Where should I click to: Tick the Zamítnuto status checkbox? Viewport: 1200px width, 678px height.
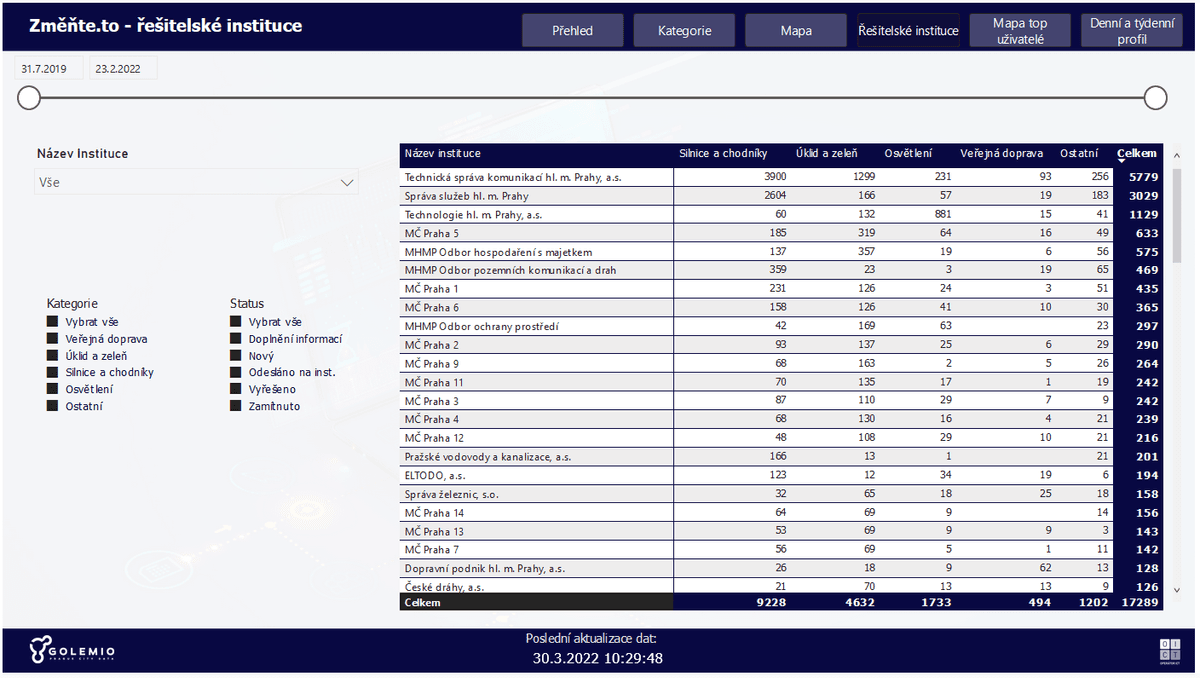tap(236, 406)
